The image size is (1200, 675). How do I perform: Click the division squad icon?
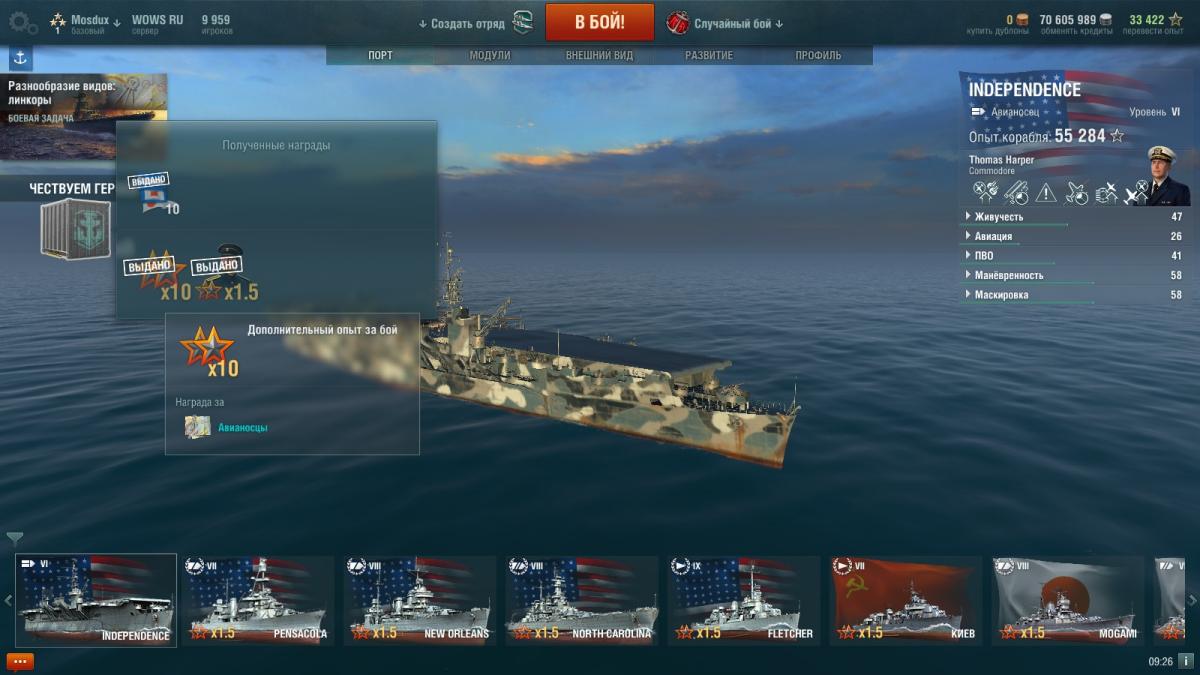(x=522, y=22)
